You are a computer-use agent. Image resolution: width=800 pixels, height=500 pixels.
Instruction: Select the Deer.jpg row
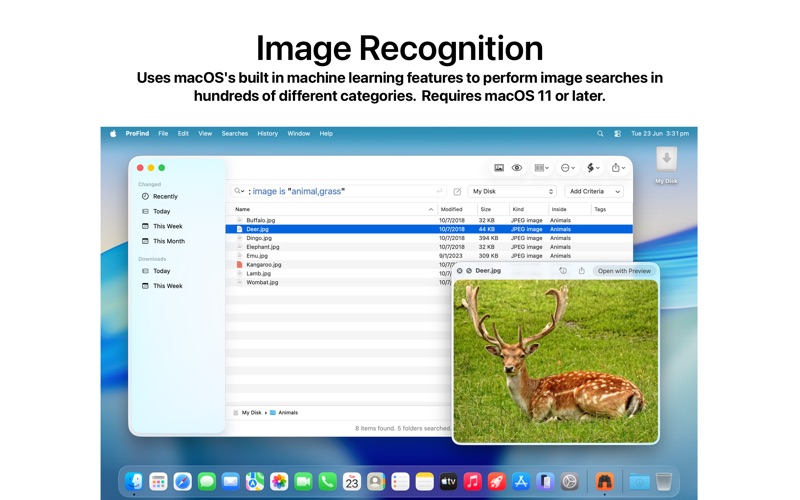coord(429,229)
